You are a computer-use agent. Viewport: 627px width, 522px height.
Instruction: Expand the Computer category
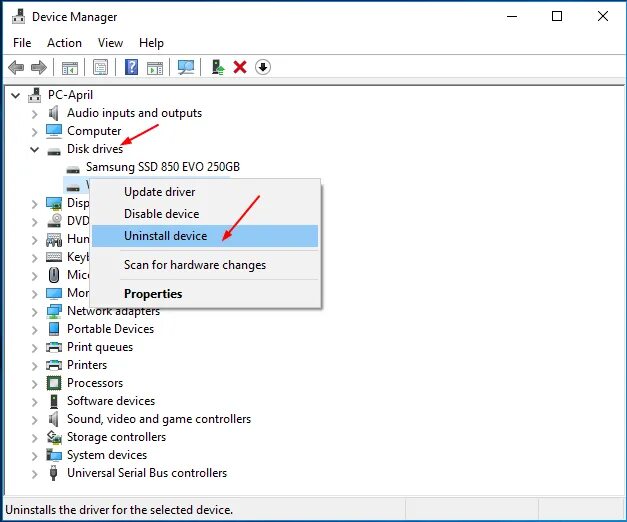tap(35, 132)
